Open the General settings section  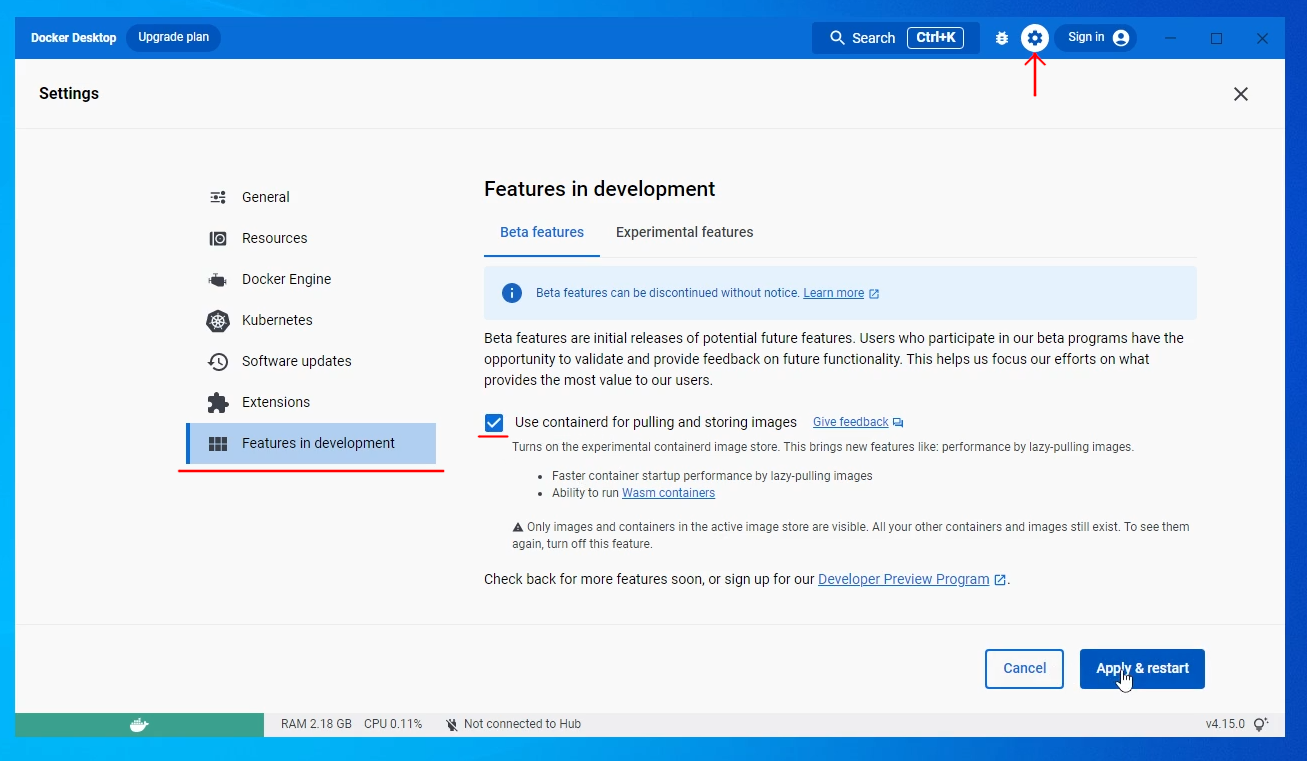click(x=311, y=197)
